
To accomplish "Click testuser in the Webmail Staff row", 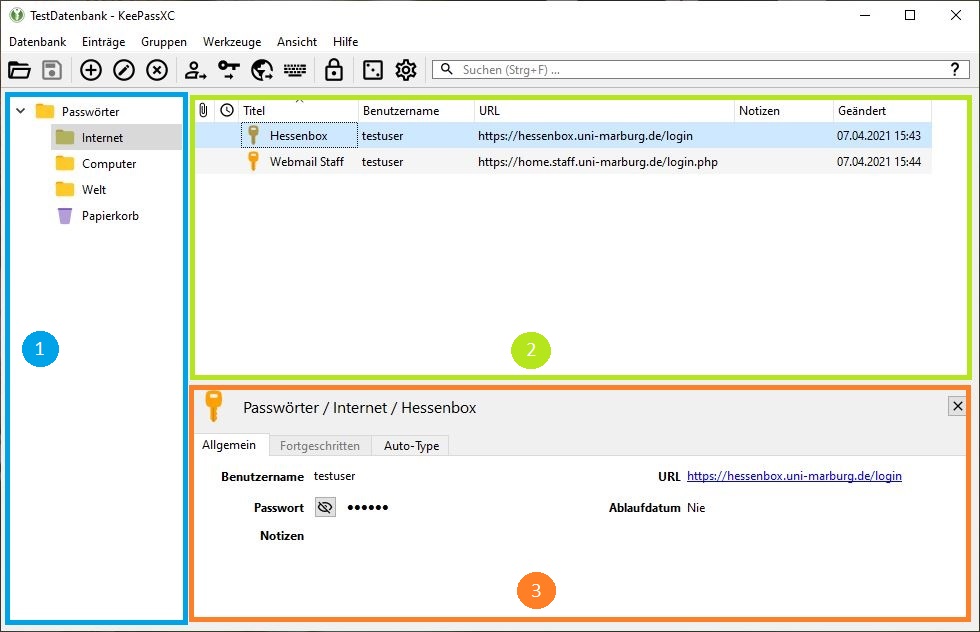I will click(382, 162).
